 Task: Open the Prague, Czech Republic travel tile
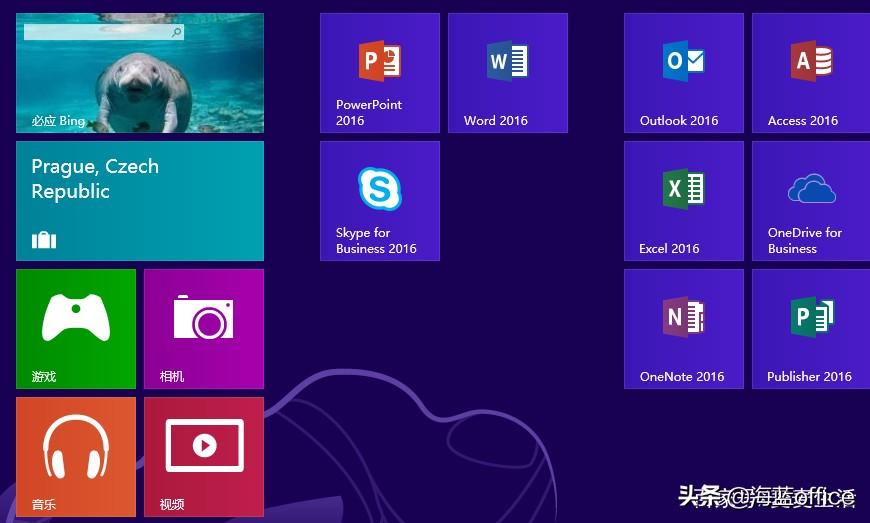pyautogui.click(x=140, y=201)
